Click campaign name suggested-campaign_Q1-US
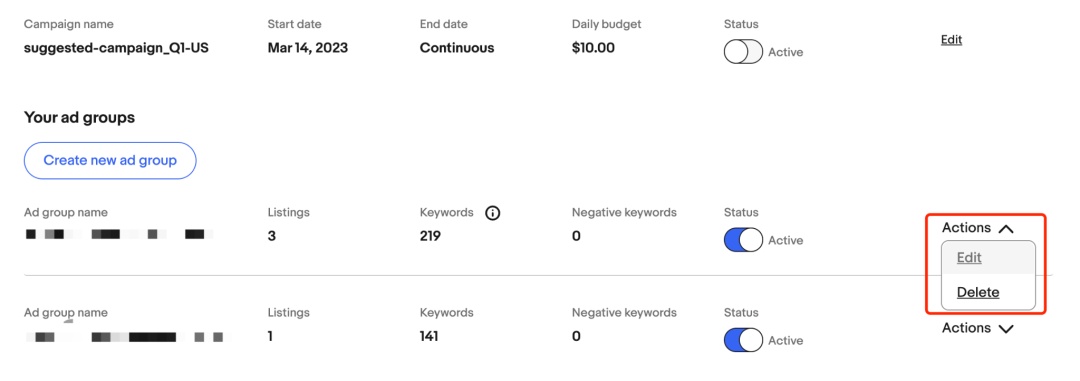Image resolution: width=1080 pixels, height=381 pixels. 116,48
